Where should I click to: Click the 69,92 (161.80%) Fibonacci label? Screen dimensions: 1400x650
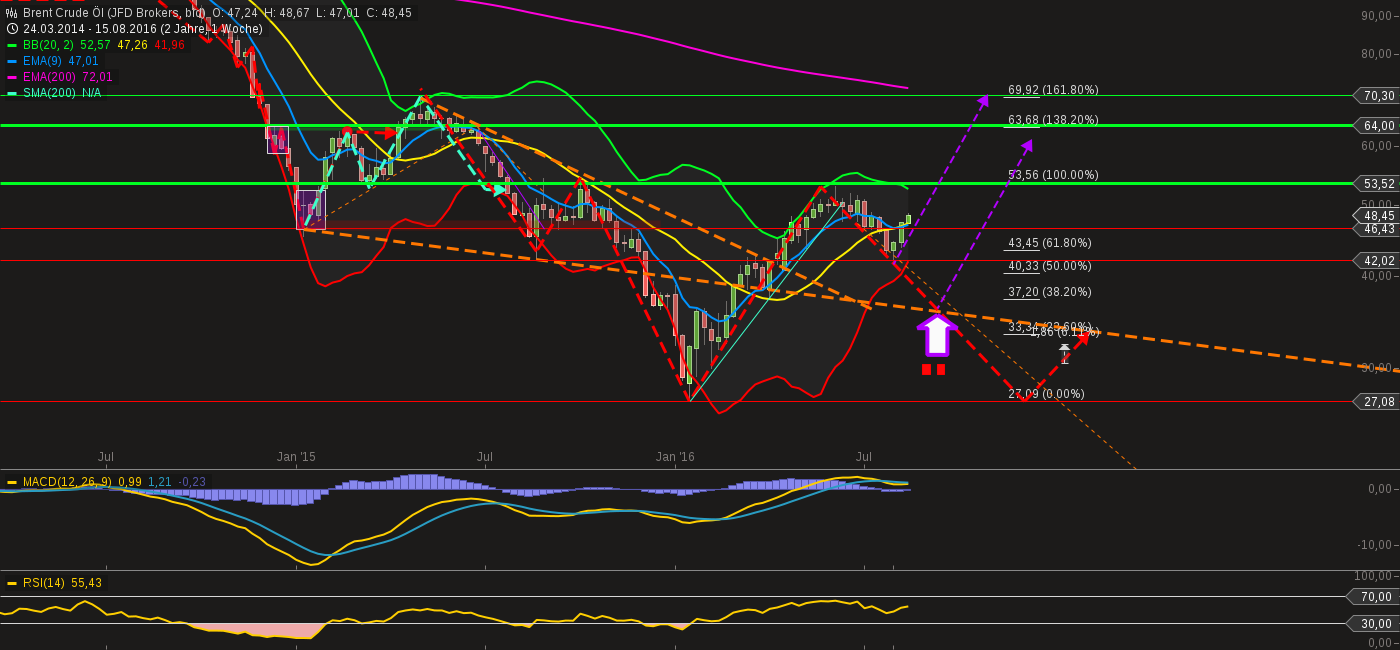(x=1053, y=90)
